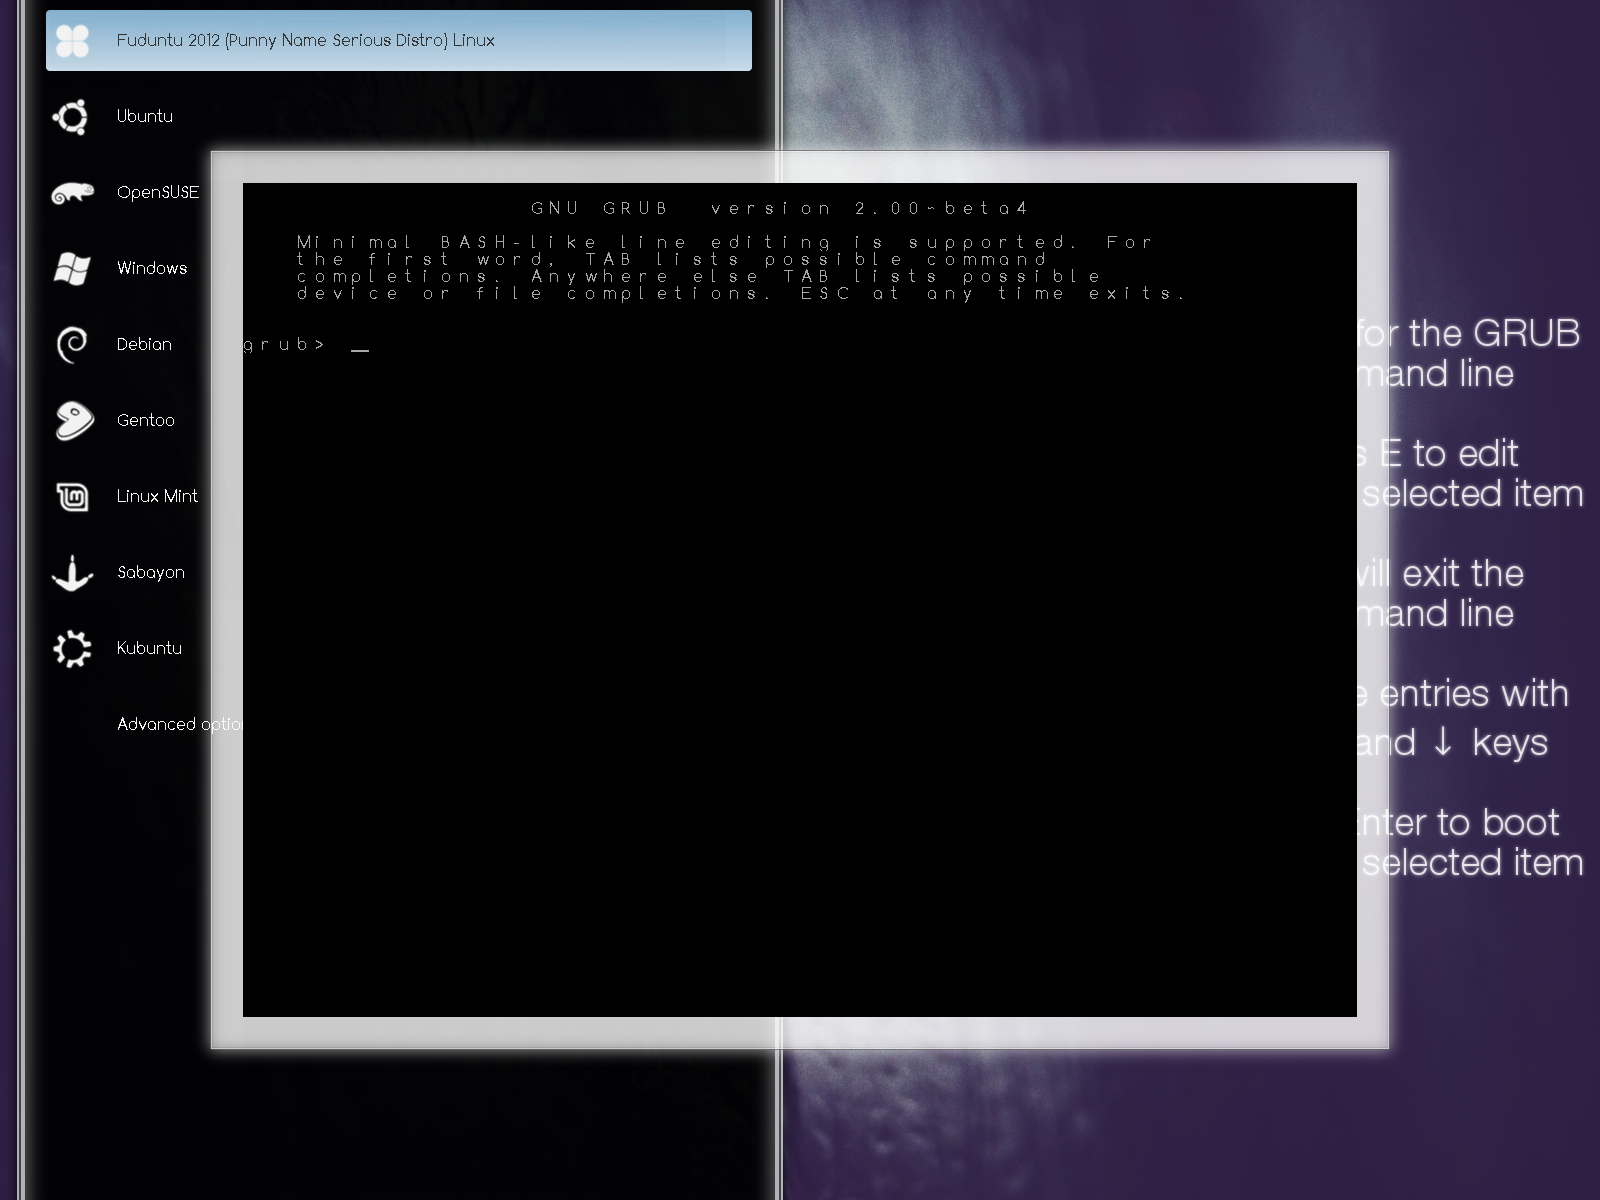Select the Fuduntu 2012 boot entry
Screen dimensions: 1600x1200
tap(398, 41)
